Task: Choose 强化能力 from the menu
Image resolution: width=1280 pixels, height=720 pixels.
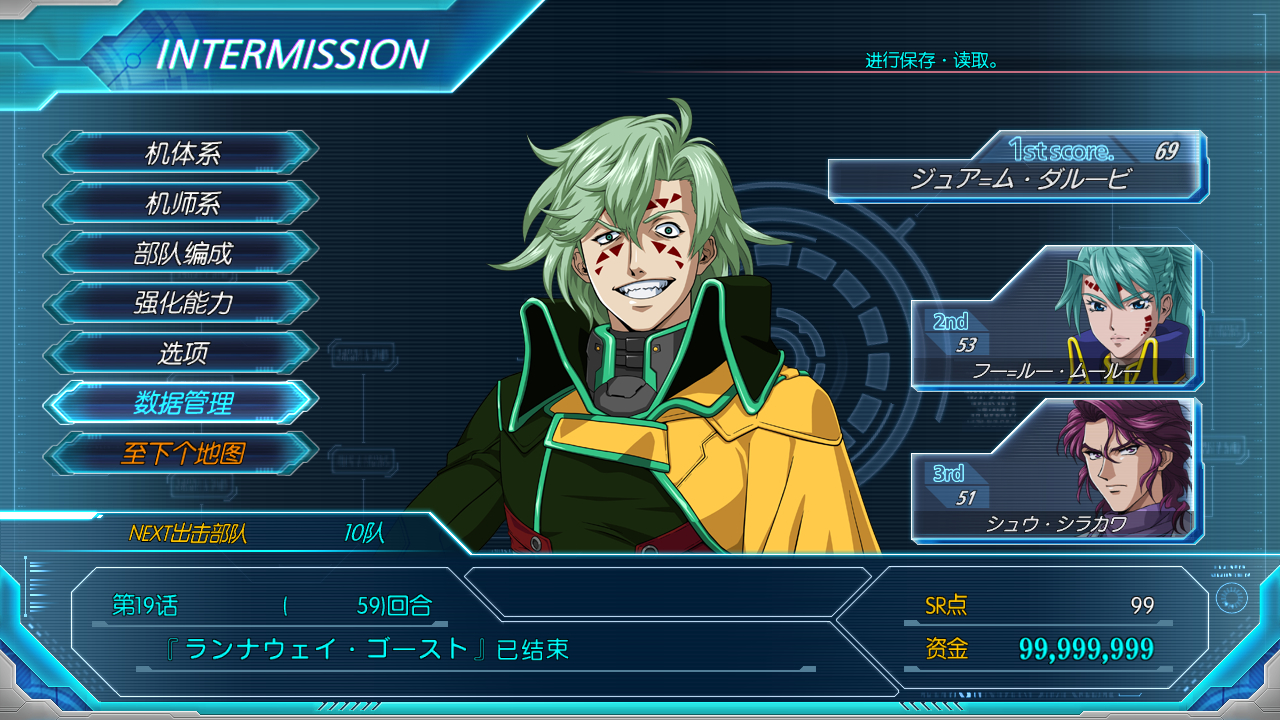Action: tap(181, 303)
